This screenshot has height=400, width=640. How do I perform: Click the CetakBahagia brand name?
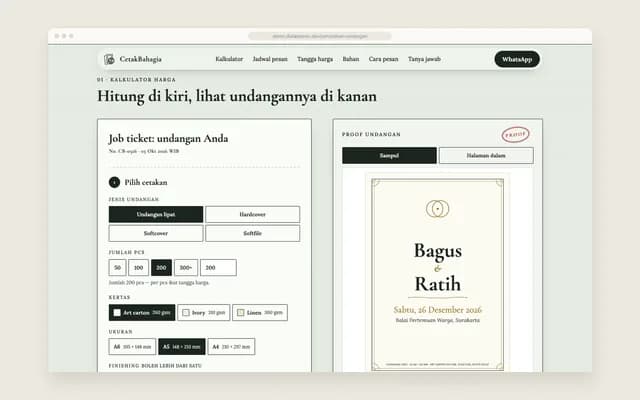141,59
